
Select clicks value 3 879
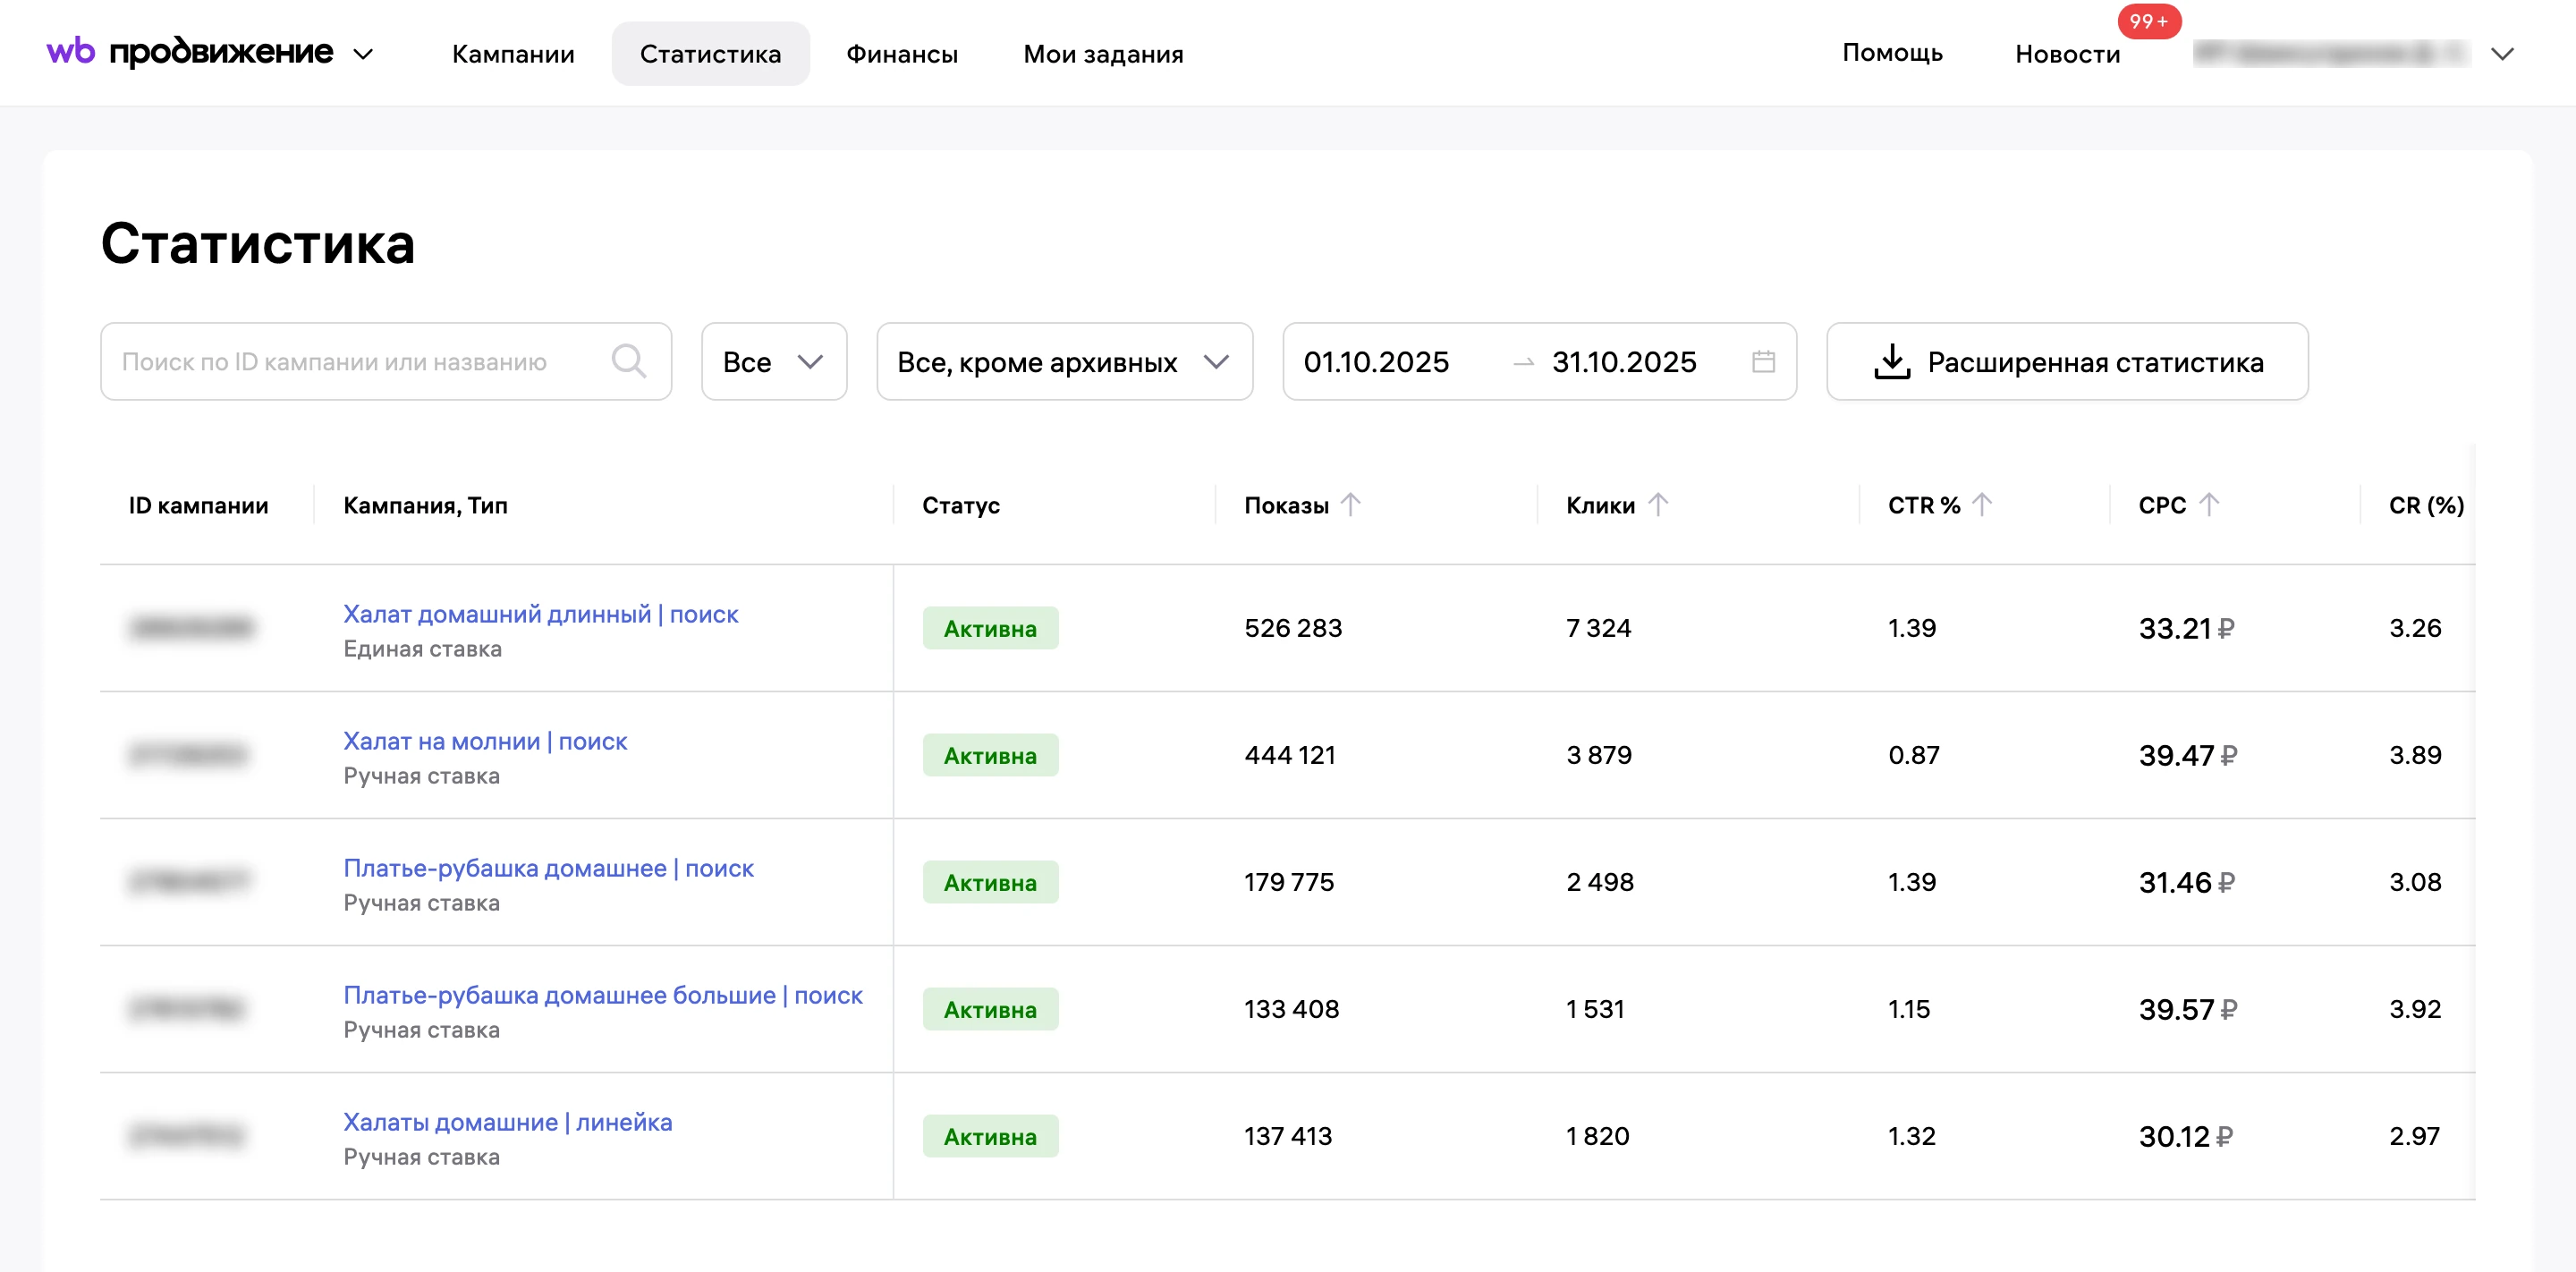click(x=1598, y=755)
